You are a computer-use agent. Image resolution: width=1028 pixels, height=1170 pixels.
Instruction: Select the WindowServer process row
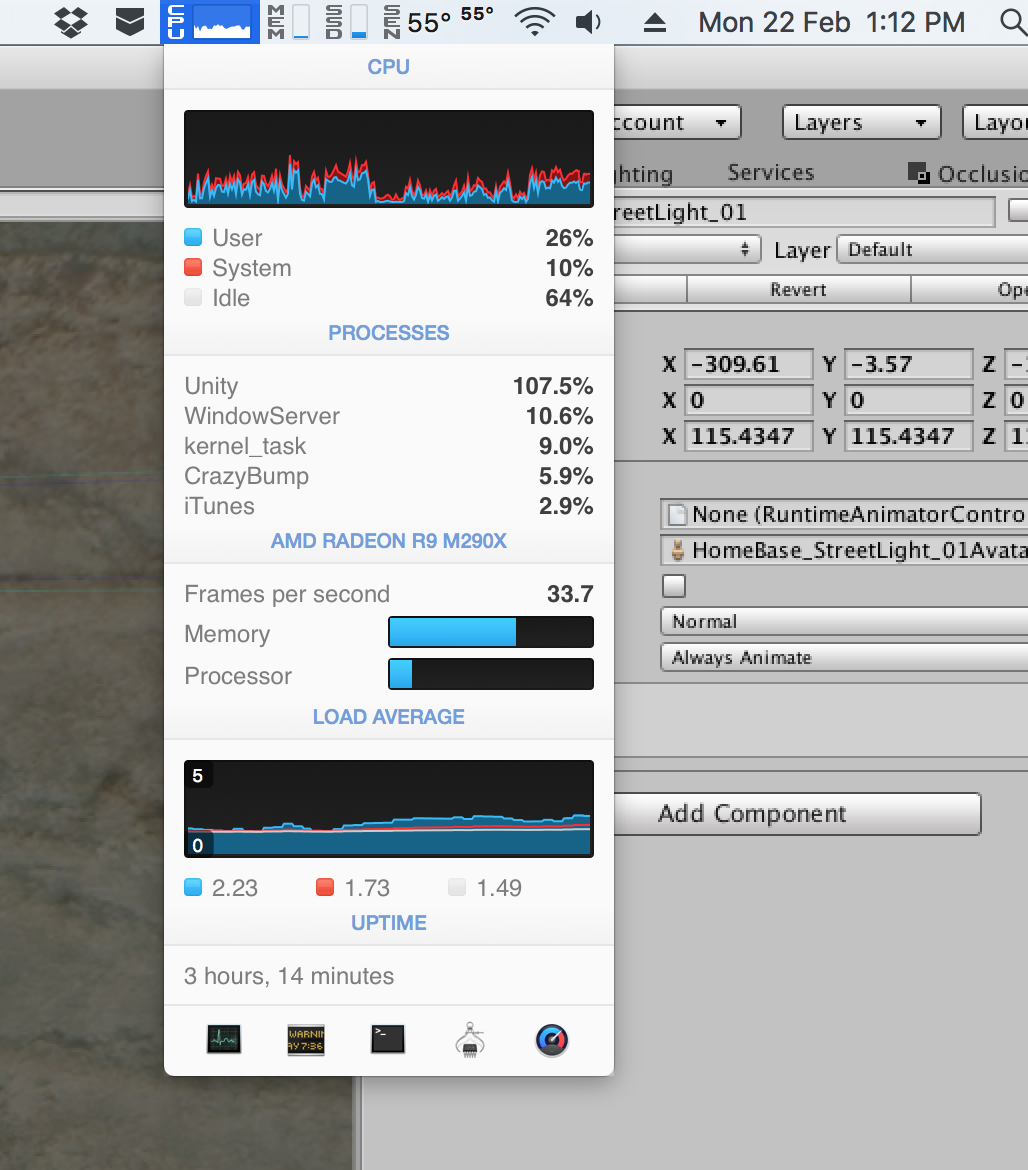pos(389,416)
